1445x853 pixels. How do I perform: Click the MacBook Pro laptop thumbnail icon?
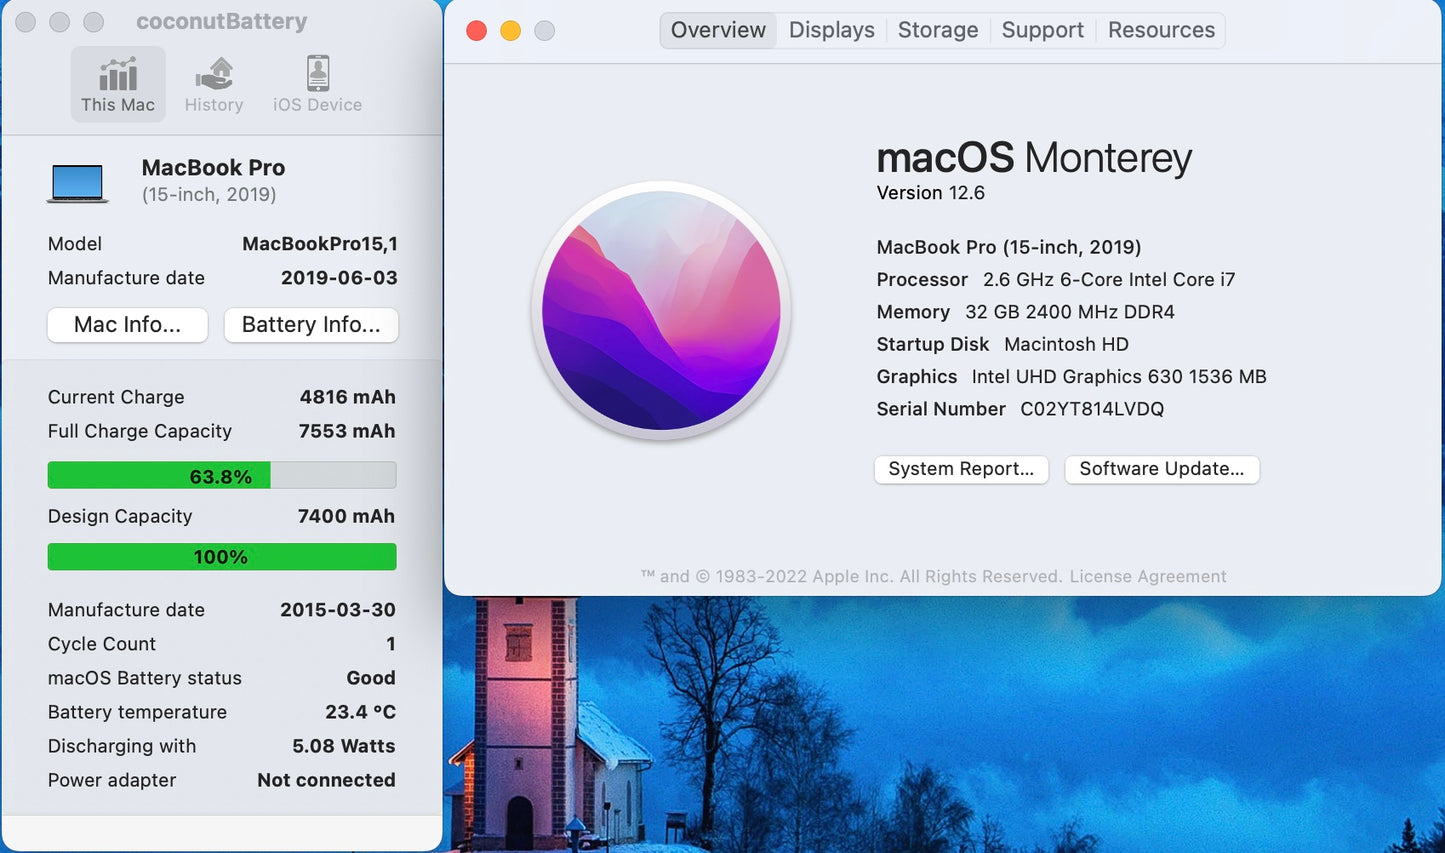click(79, 182)
